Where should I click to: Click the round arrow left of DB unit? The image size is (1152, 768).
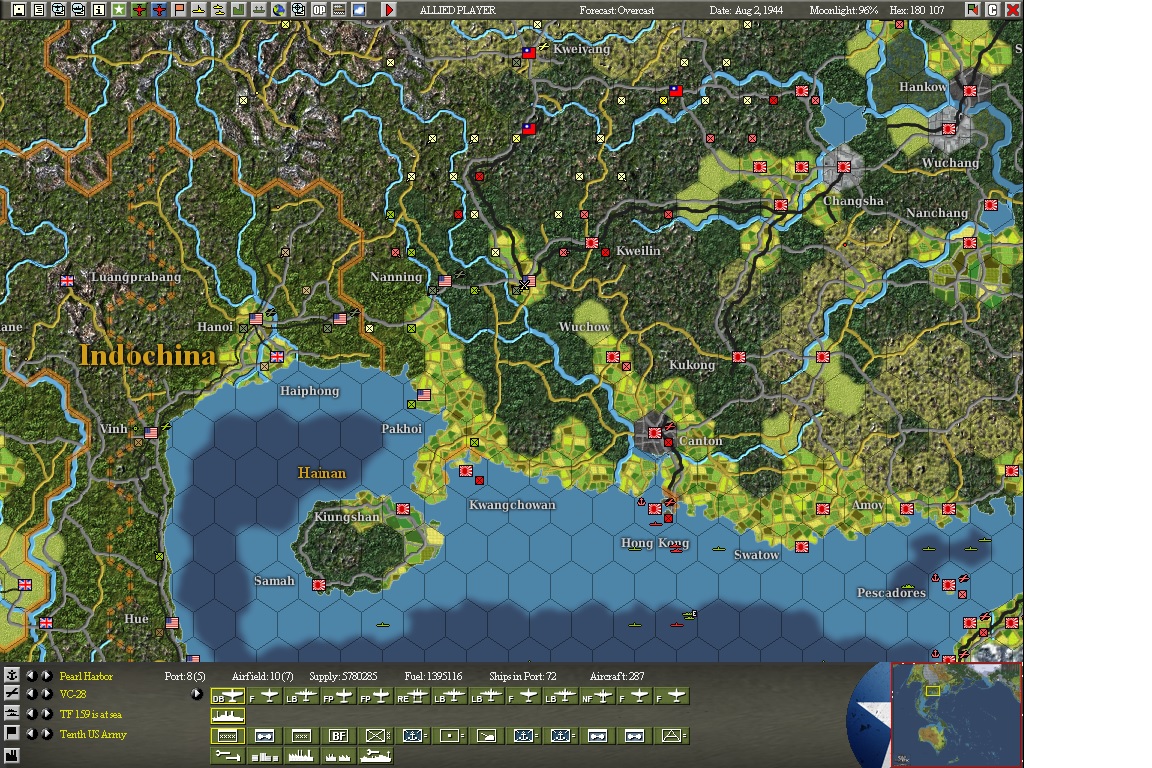[197, 694]
